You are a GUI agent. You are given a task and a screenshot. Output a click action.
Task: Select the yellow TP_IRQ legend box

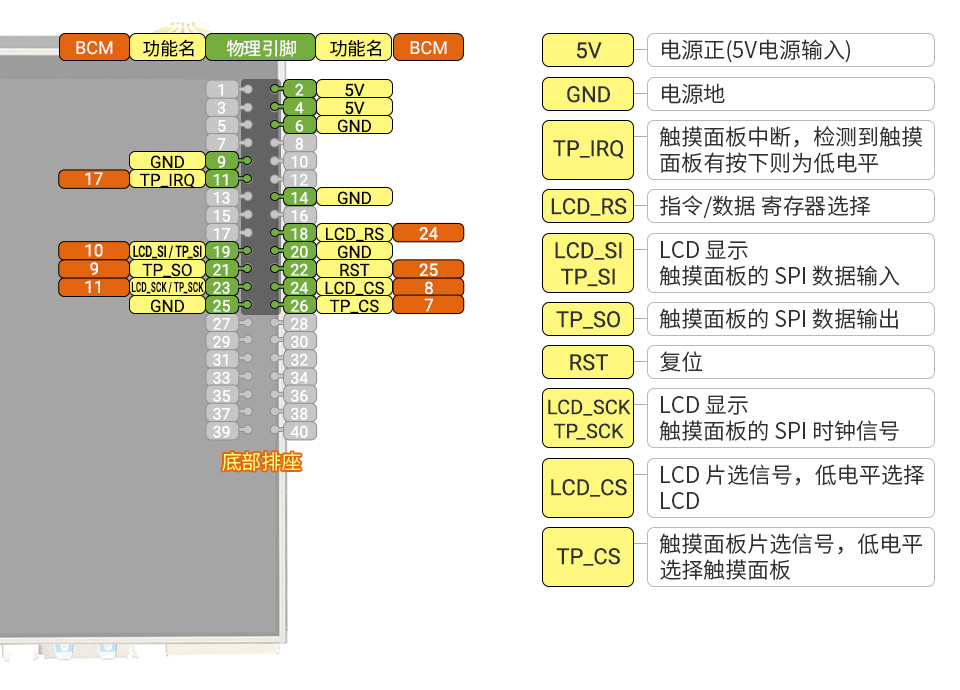point(588,150)
